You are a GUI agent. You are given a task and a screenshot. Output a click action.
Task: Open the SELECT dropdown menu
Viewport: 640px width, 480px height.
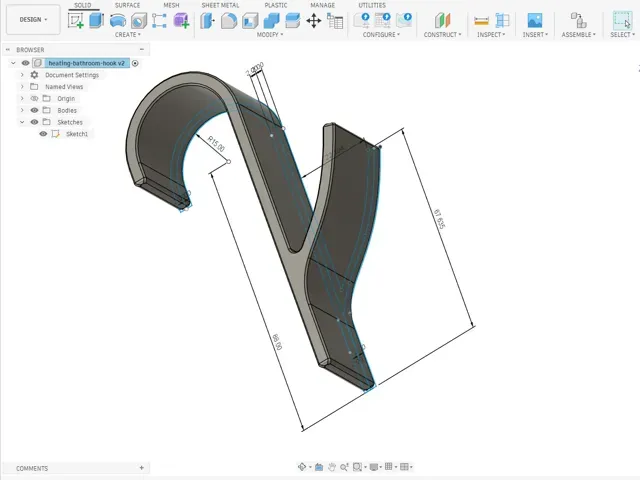(622, 35)
